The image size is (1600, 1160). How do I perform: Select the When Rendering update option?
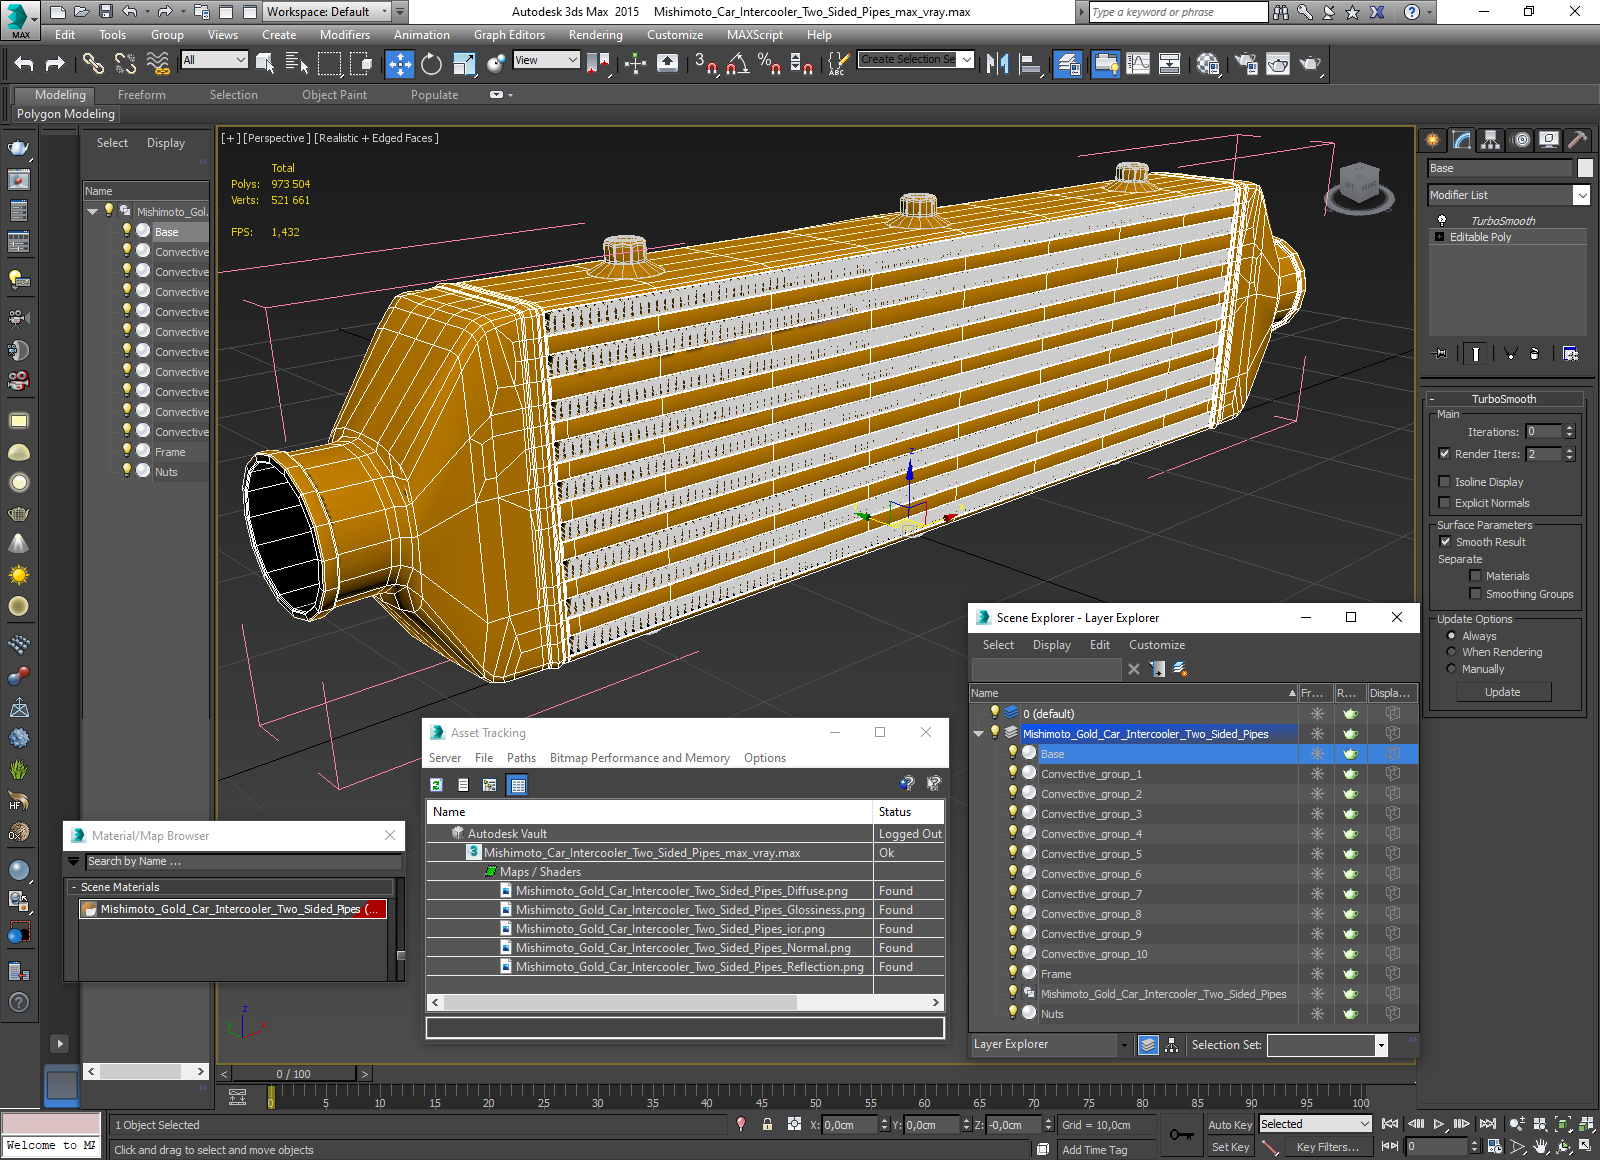point(1451,652)
